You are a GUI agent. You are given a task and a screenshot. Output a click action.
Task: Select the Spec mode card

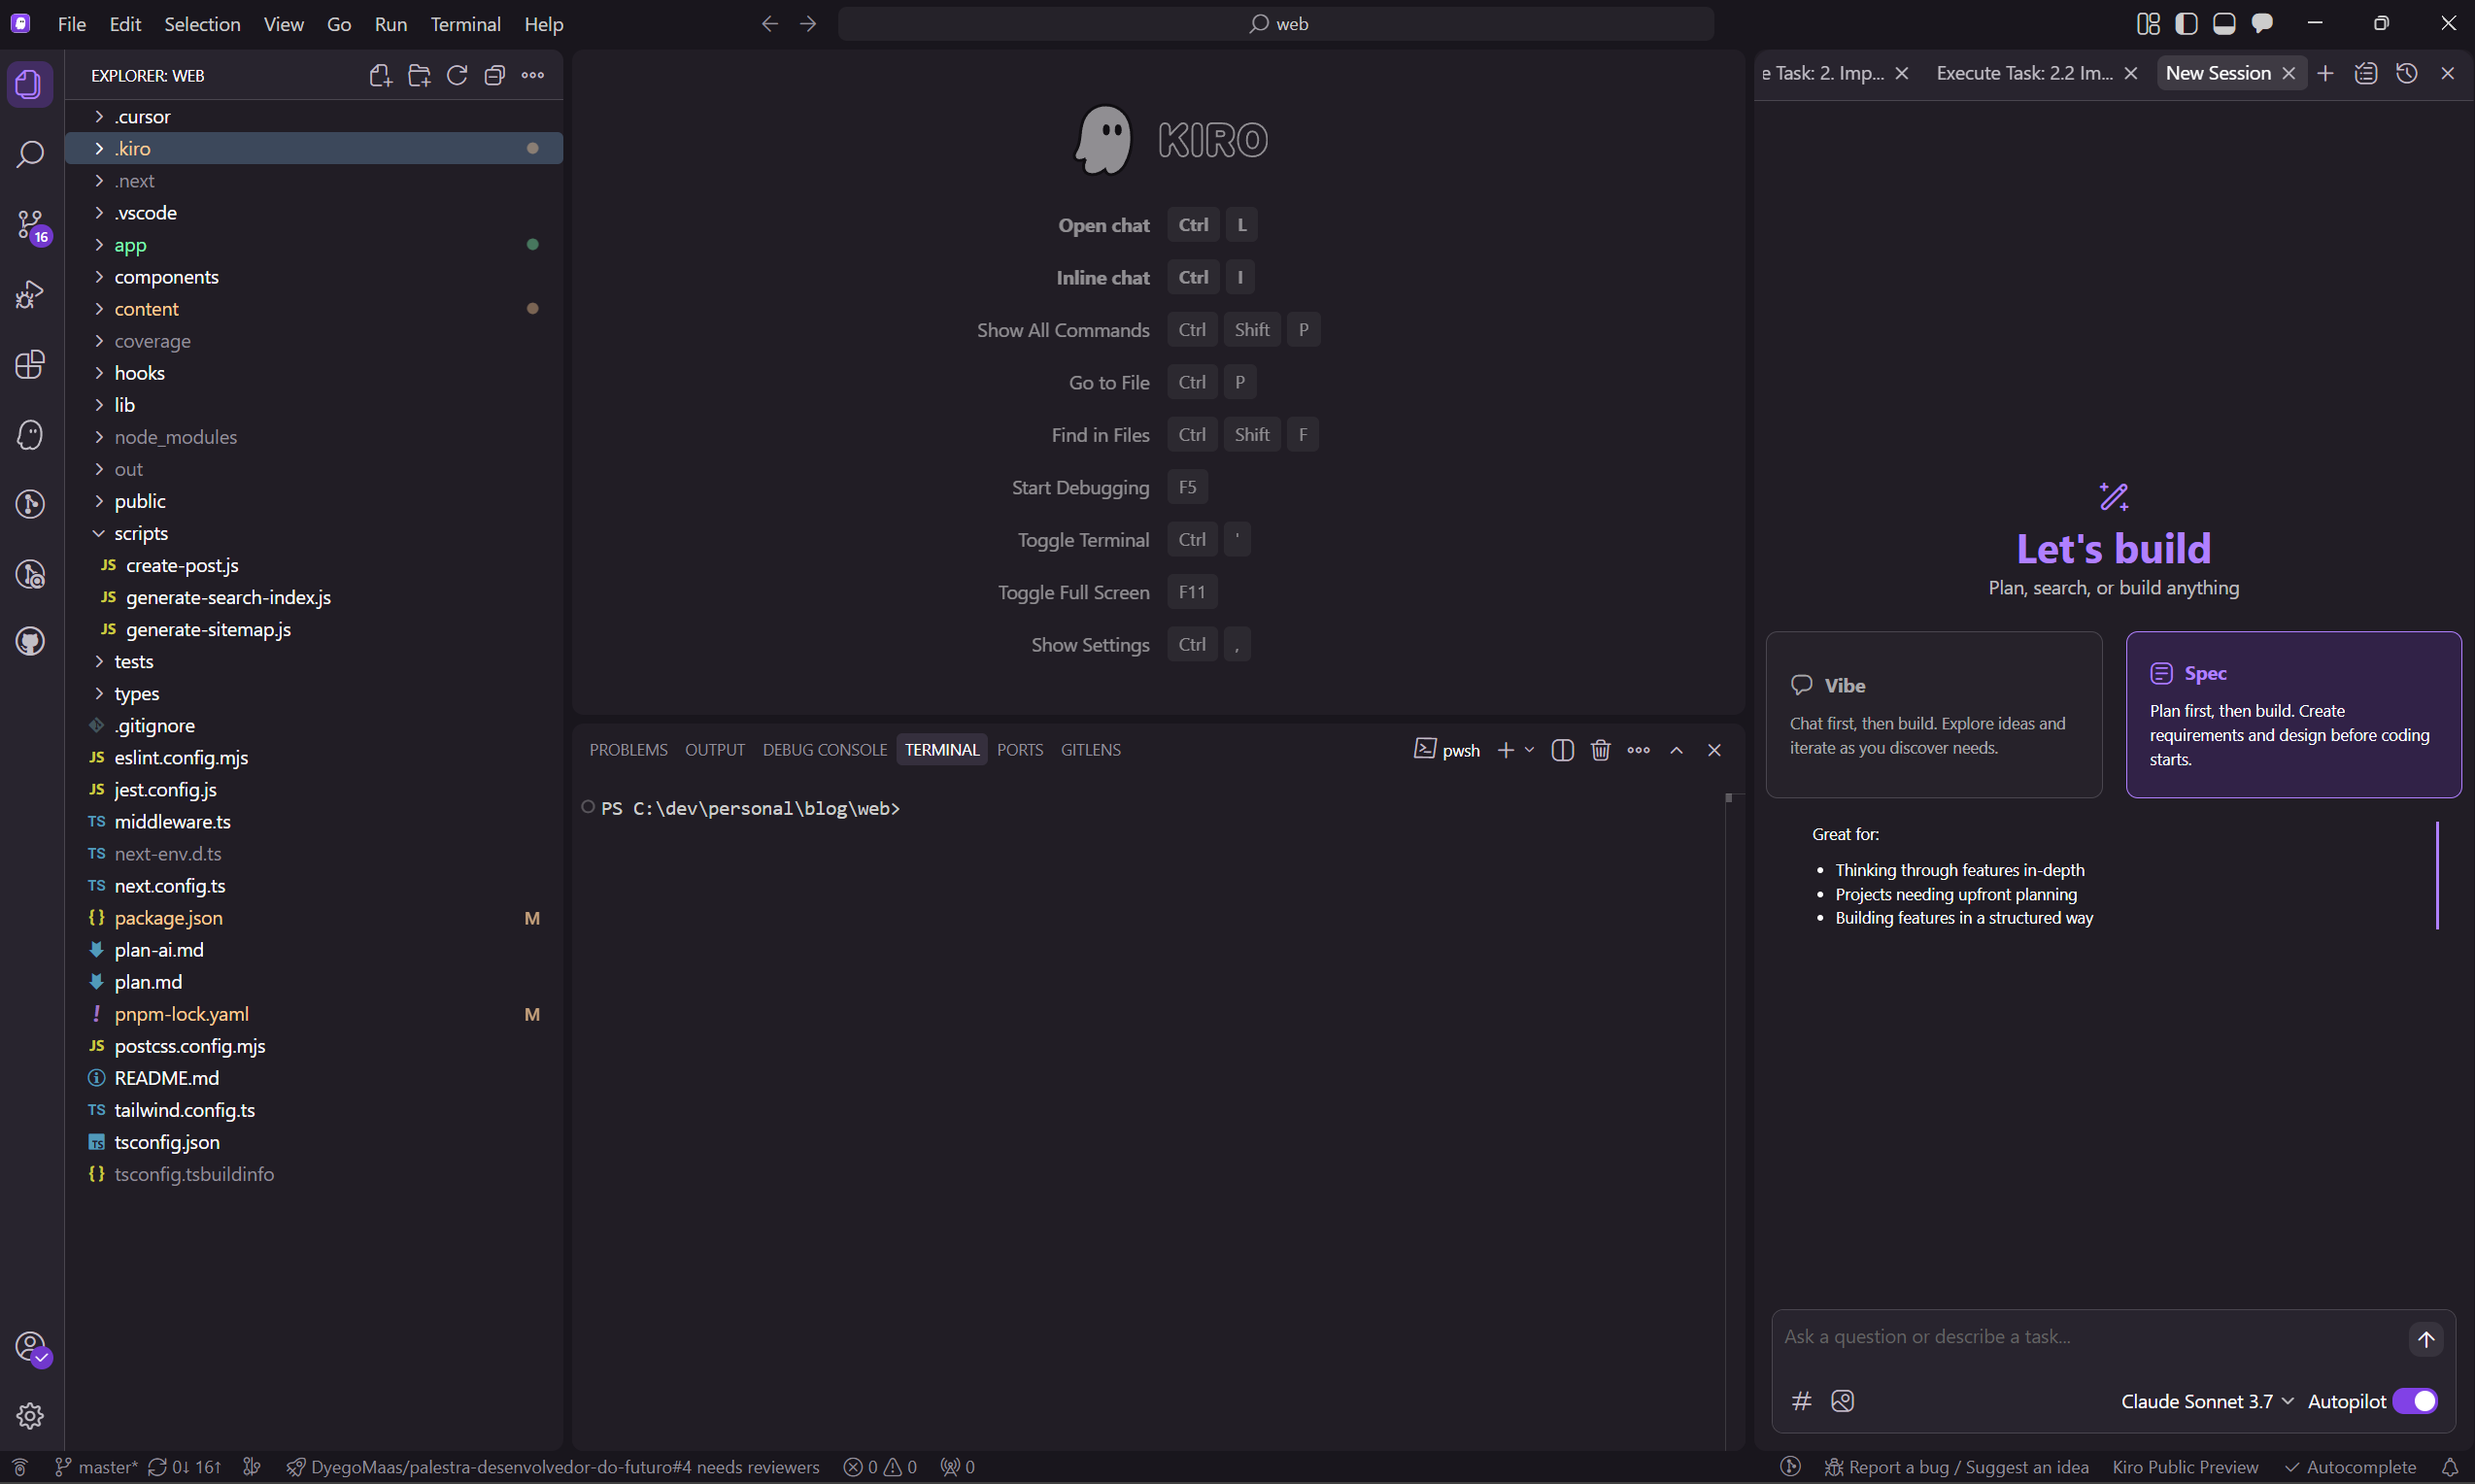(x=2293, y=714)
